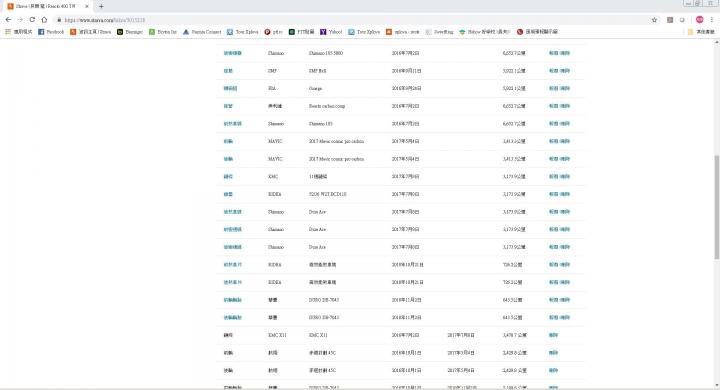This screenshot has height=390, width=720.
Task: Reload the Strava page
Action: (x=32, y=20)
